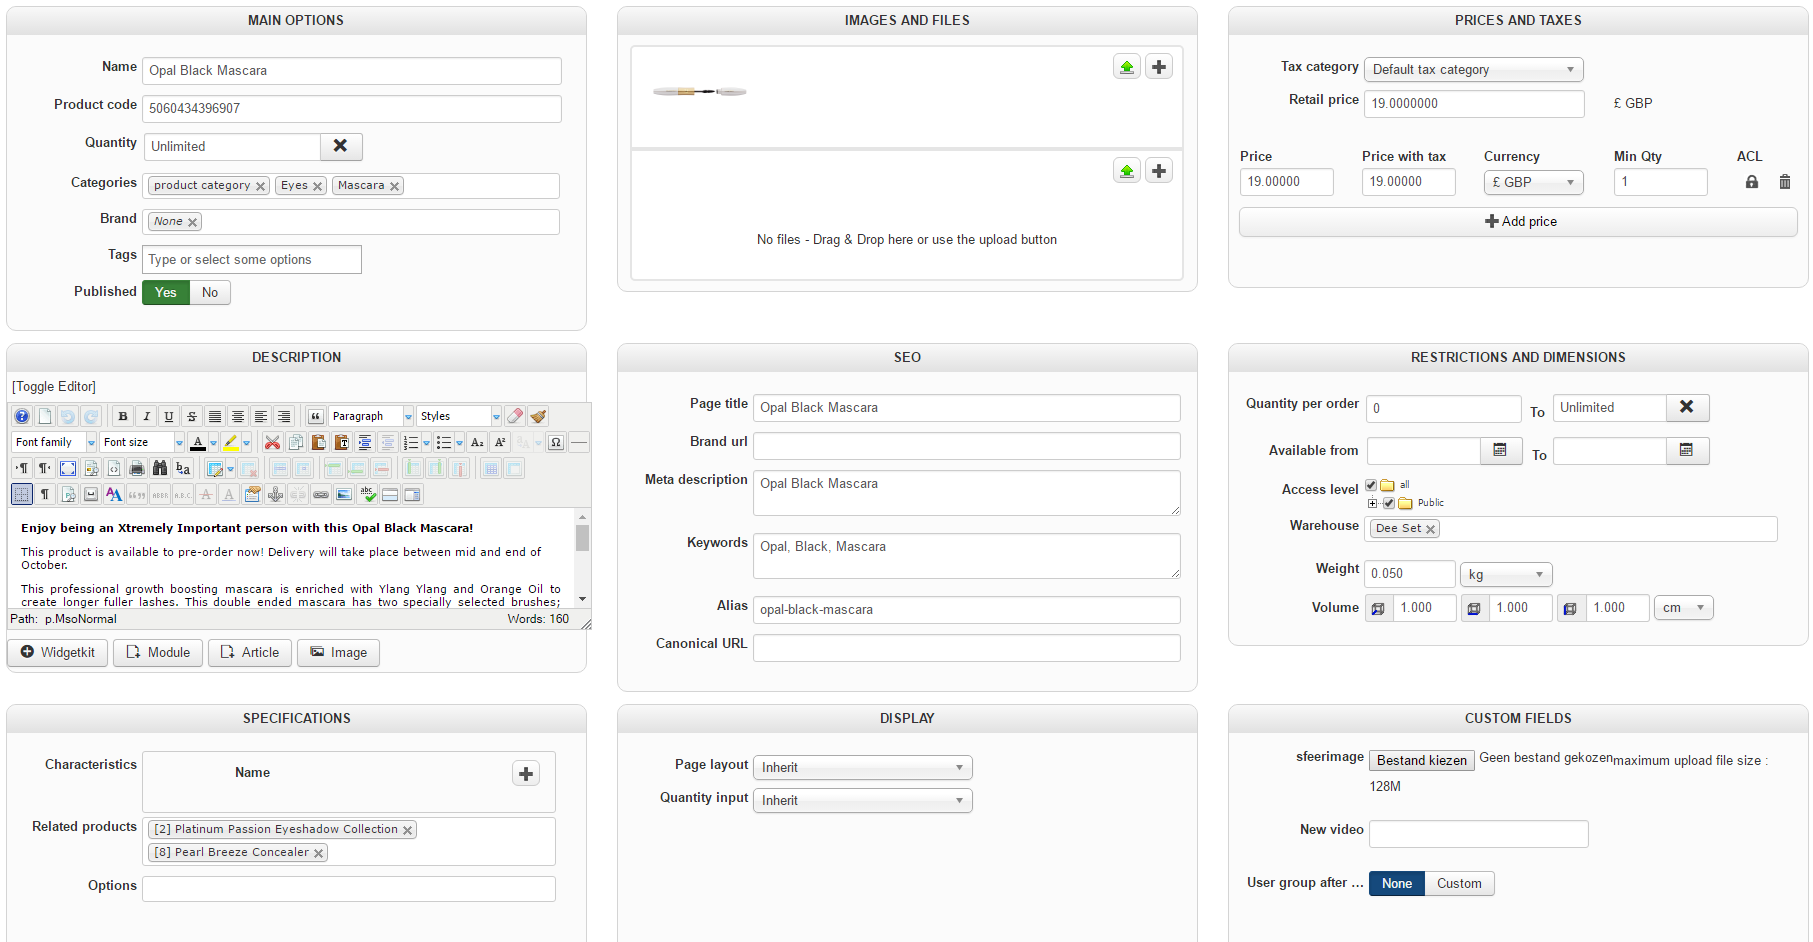
Task: Insert an image using the editor toolbar picture icon
Action: pyautogui.click(x=344, y=494)
